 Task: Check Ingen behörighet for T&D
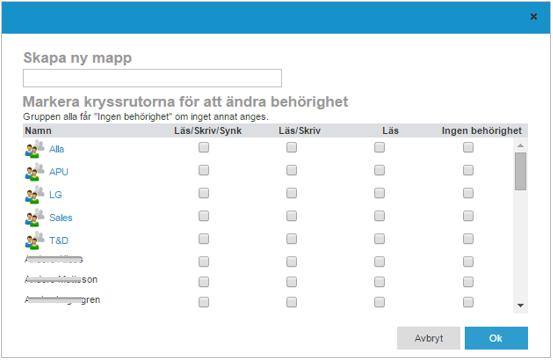point(468,239)
